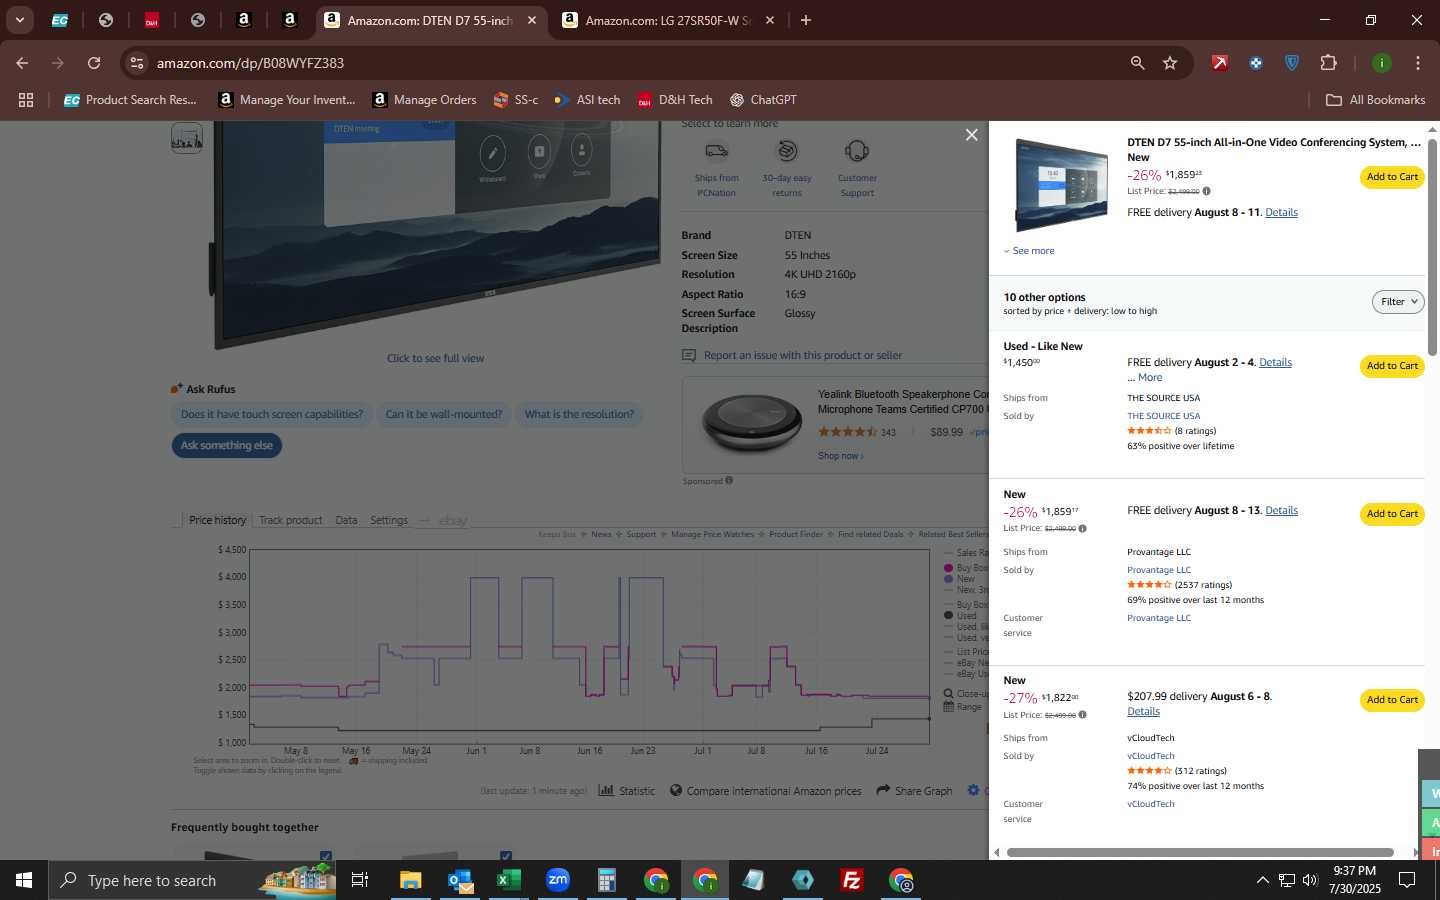The image size is (1440, 900).
Task: Close the other sellers side panel
Action: click(x=971, y=135)
